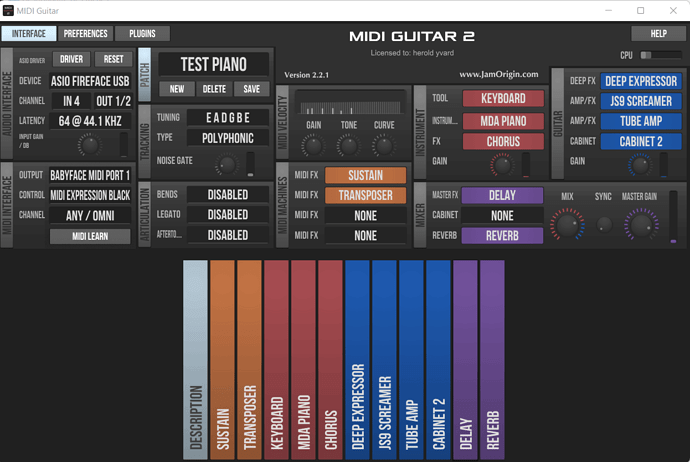Click the NOISE GATE knob
This screenshot has width=690, height=462.
point(227,165)
